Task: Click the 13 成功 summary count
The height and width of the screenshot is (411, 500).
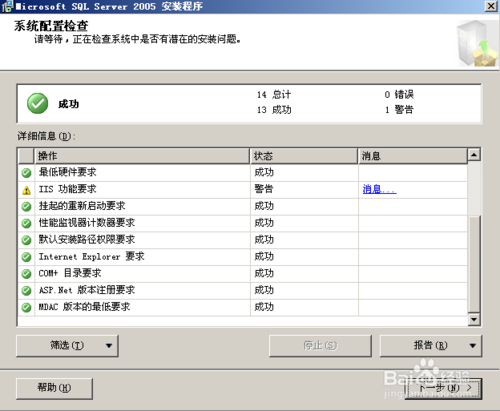Action: (x=274, y=110)
